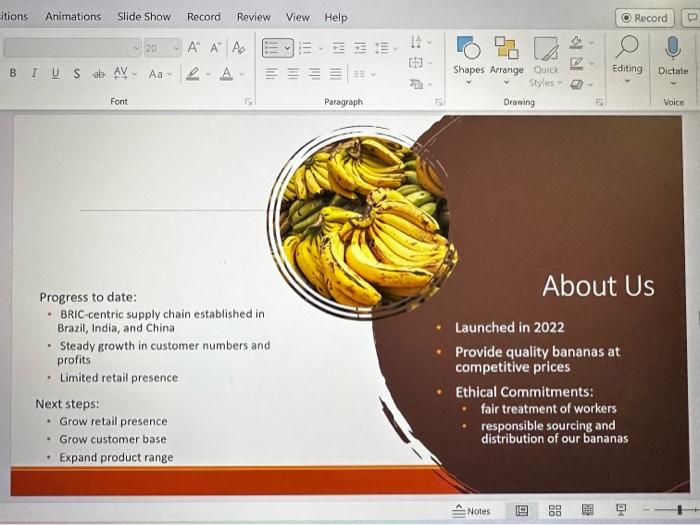This screenshot has width=700, height=525.
Task: Open Font dialog launcher
Action: (x=248, y=102)
